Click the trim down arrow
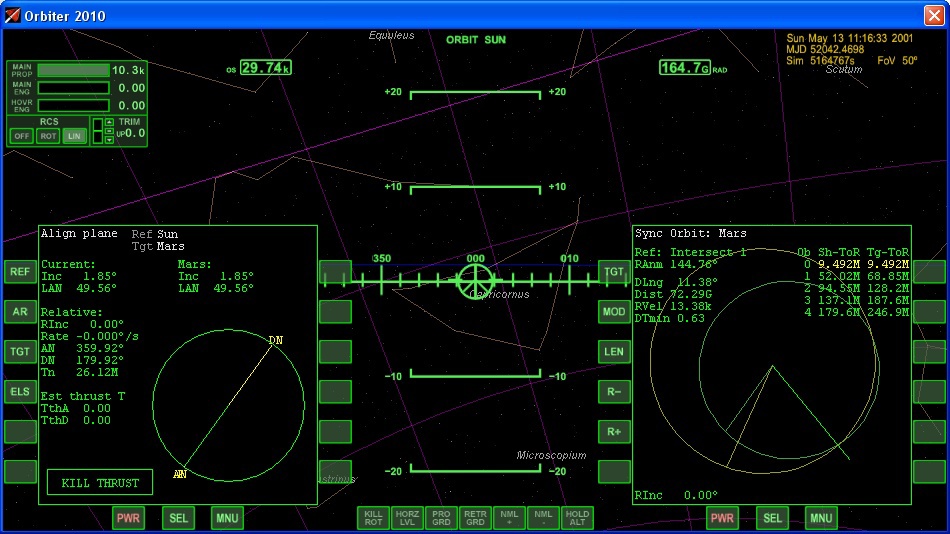The width and height of the screenshot is (950, 534). 109,140
